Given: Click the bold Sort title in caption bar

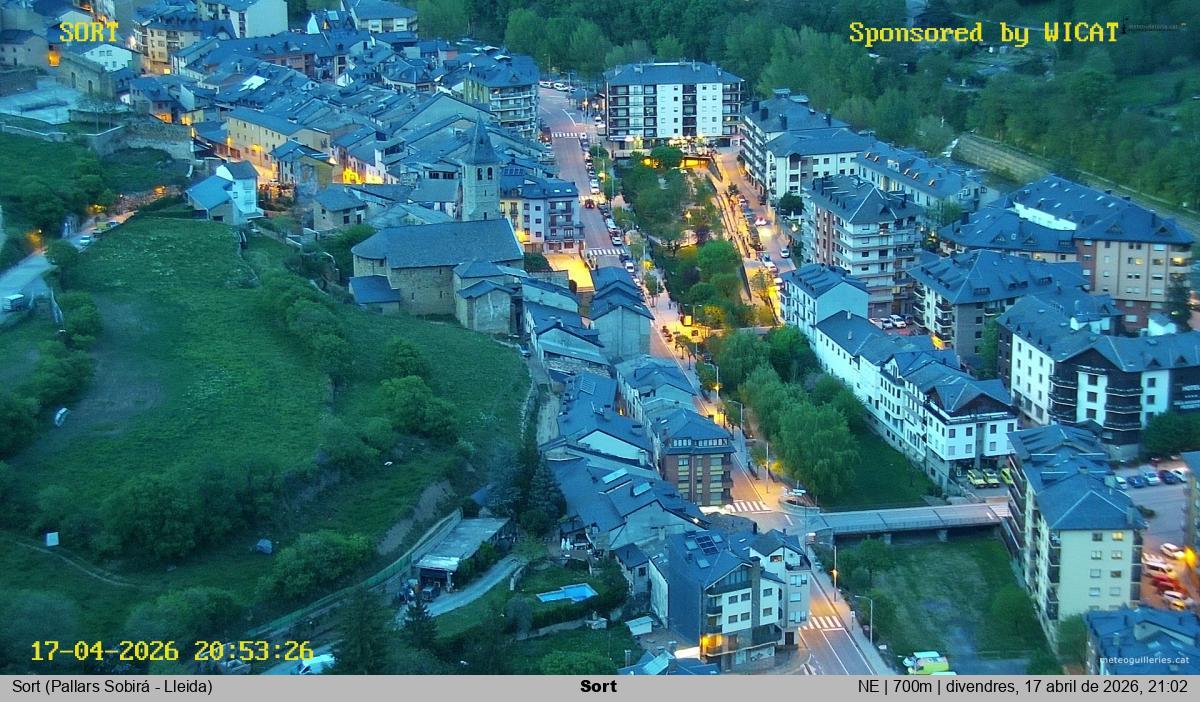Looking at the screenshot, I should point(598,687).
